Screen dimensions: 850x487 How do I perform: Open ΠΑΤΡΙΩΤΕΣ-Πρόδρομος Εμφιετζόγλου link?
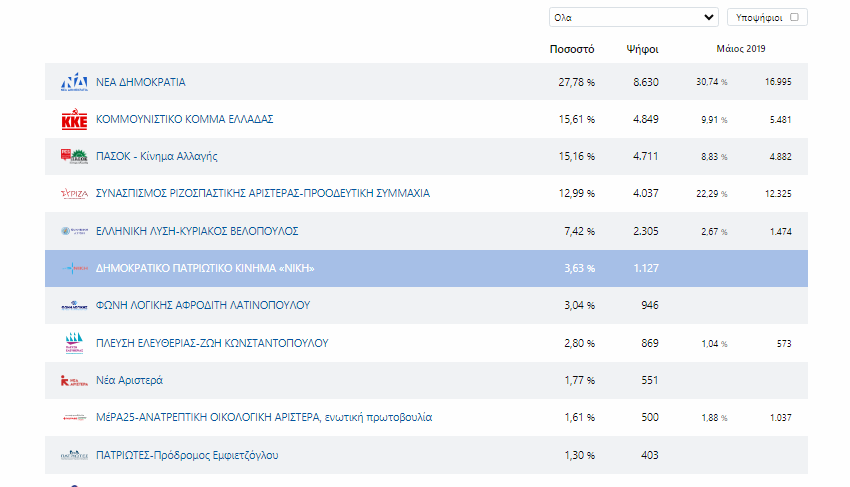point(187,455)
